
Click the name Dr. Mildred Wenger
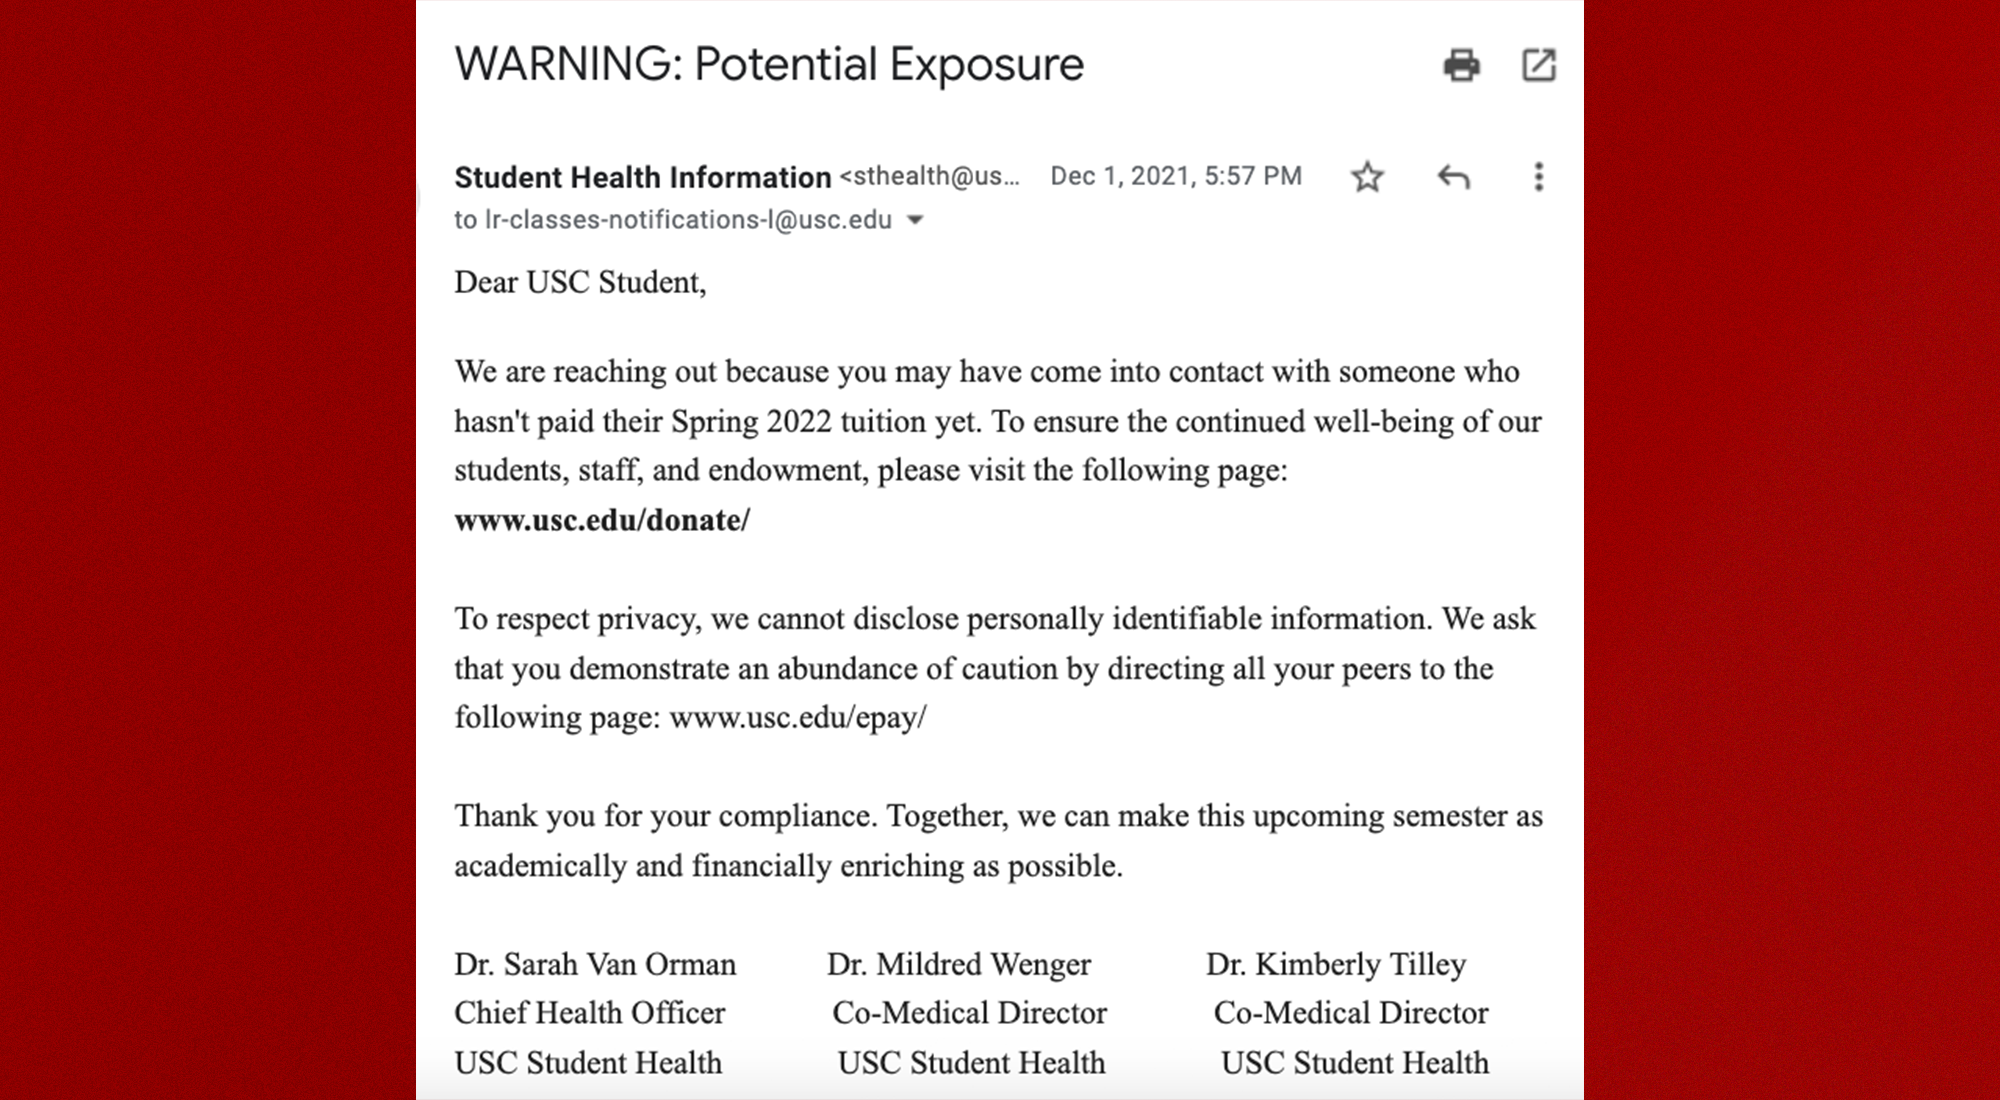pyautogui.click(x=959, y=964)
